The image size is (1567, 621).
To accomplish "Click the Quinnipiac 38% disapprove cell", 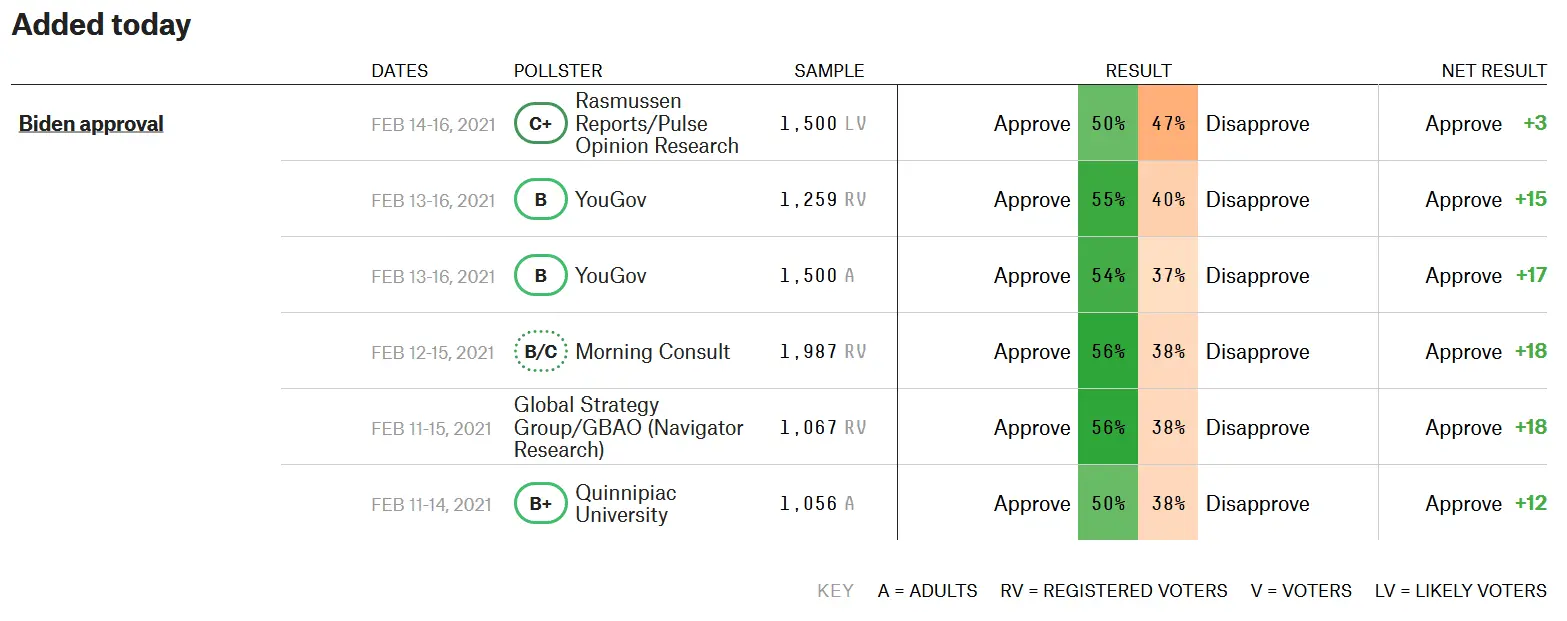I will (x=1168, y=504).
